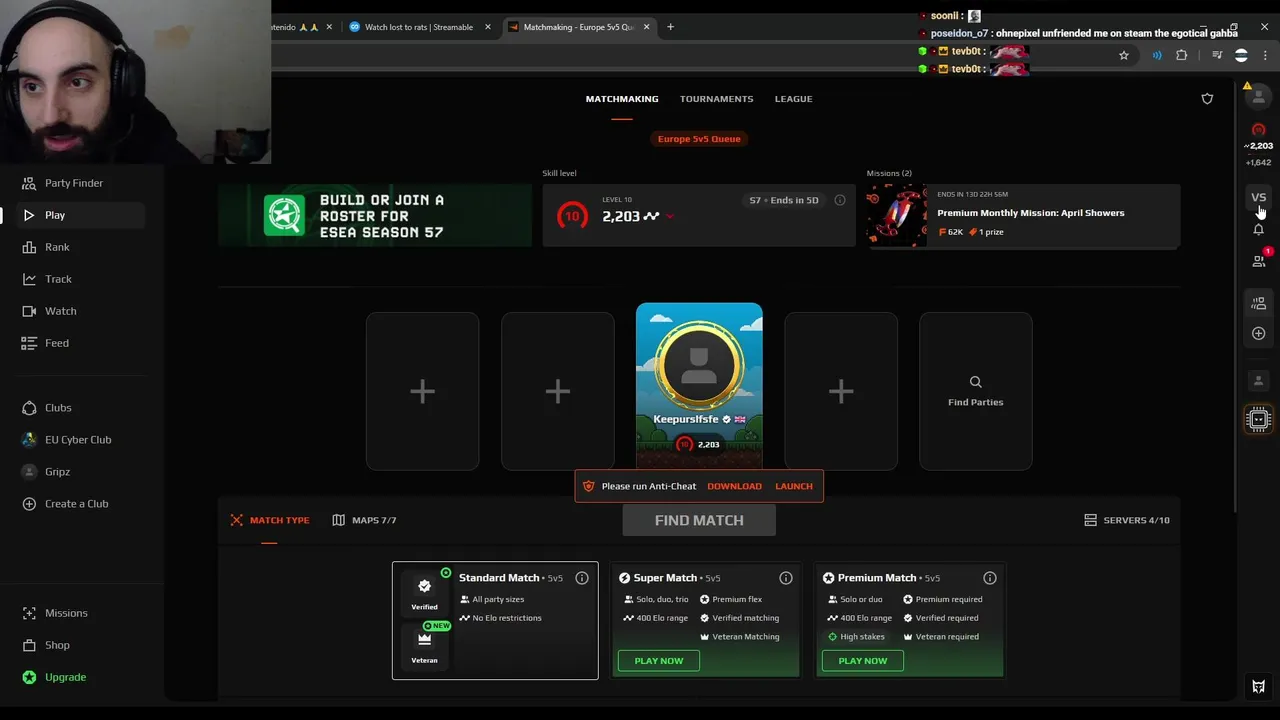1280x720 pixels.
Task: Click the Find Match button
Action: (699, 520)
